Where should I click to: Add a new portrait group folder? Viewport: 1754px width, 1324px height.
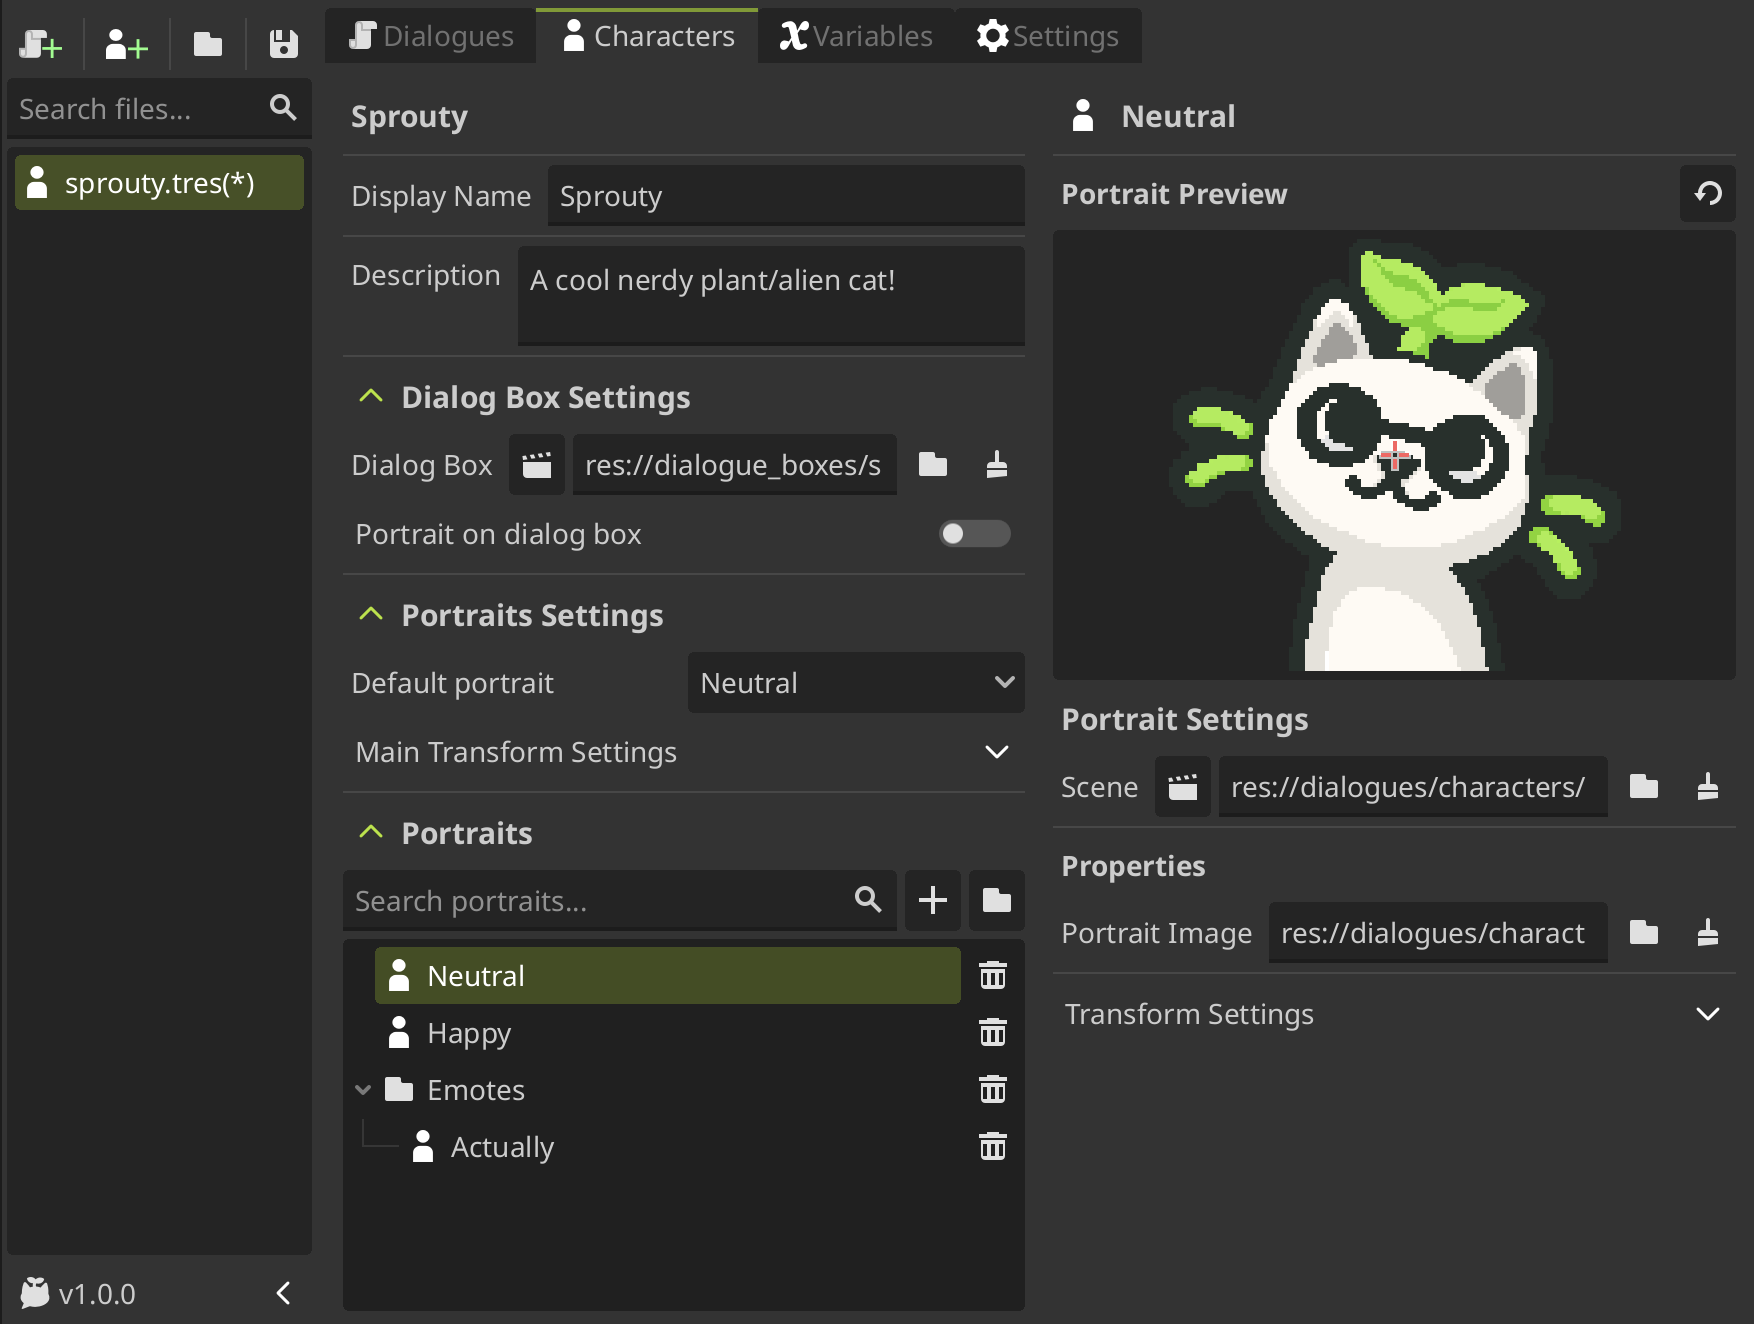[x=996, y=900]
